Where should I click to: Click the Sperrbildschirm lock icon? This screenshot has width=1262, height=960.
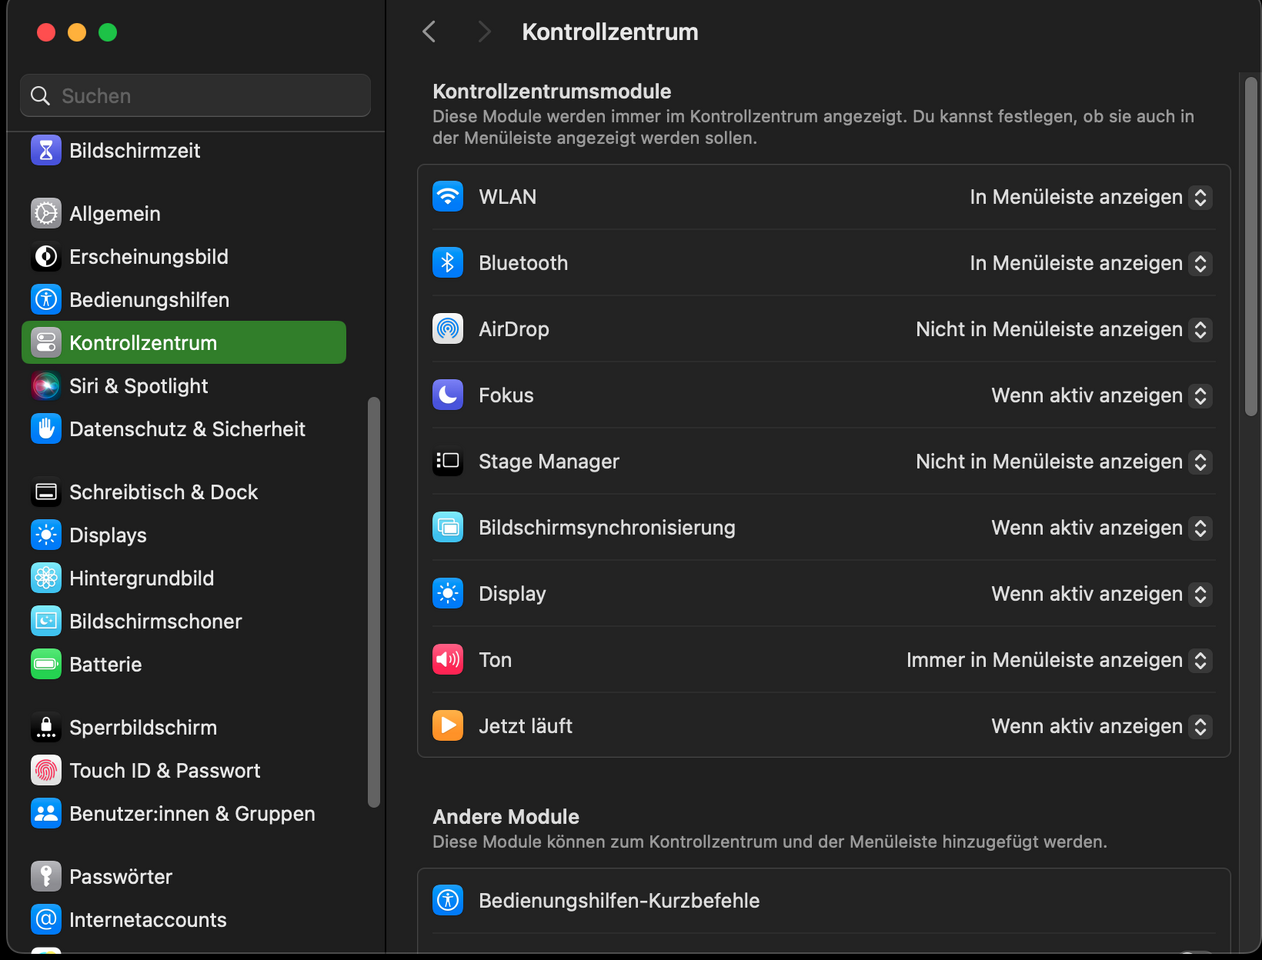(x=46, y=727)
